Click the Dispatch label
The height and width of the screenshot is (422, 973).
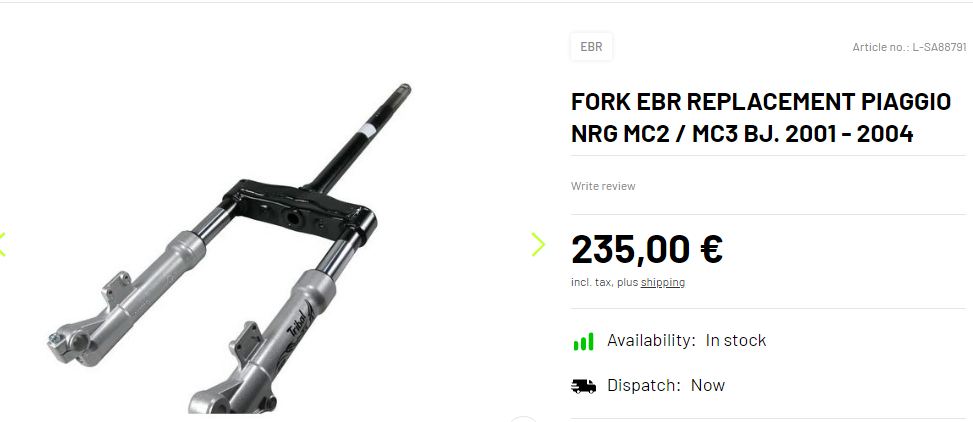point(643,385)
